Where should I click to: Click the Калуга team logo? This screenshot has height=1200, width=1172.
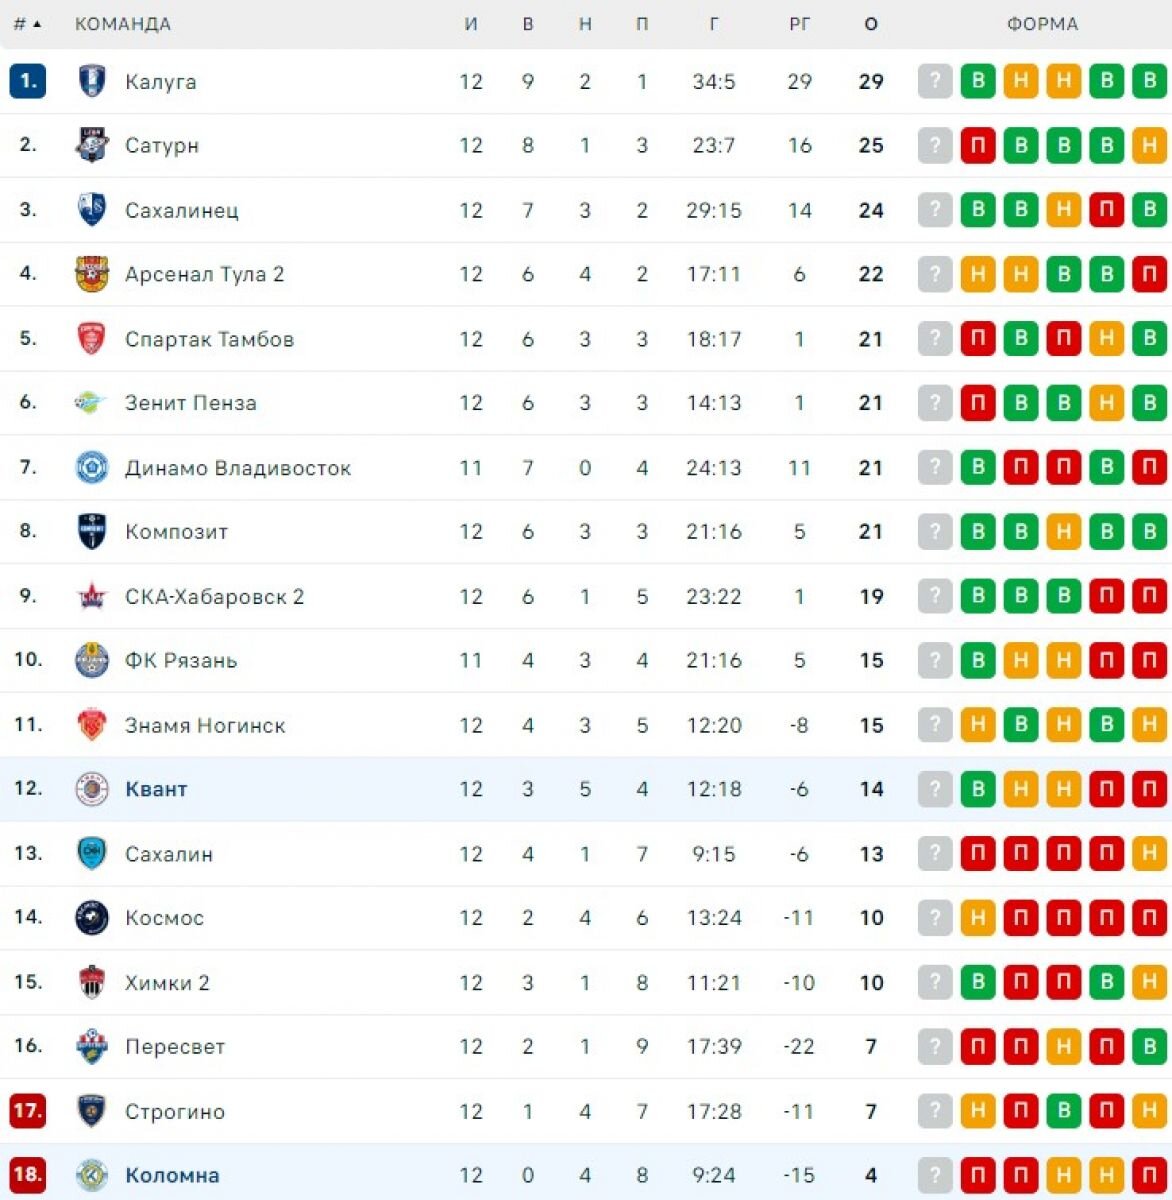92,81
